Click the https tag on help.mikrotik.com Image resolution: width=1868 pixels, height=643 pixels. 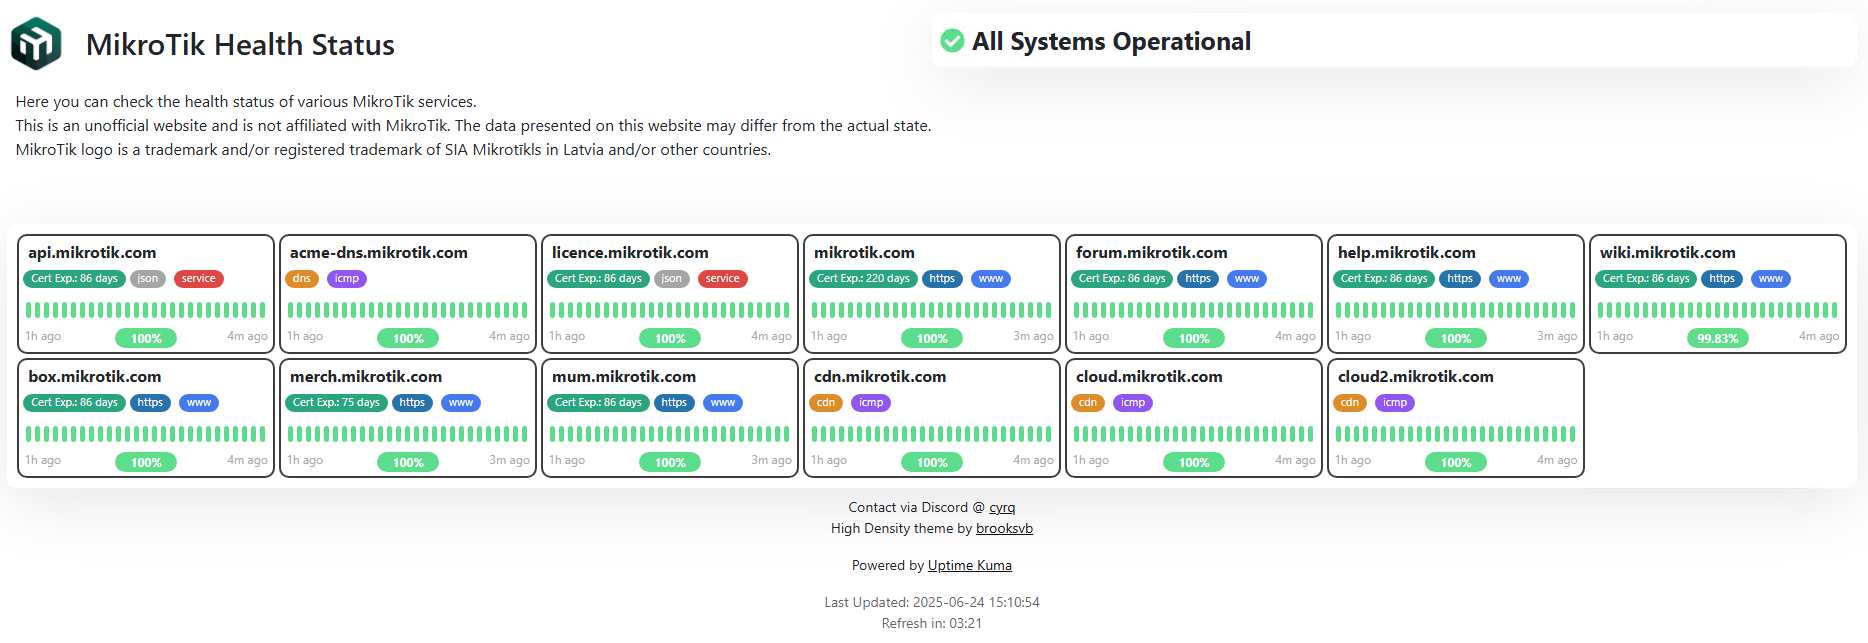click(x=1460, y=279)
